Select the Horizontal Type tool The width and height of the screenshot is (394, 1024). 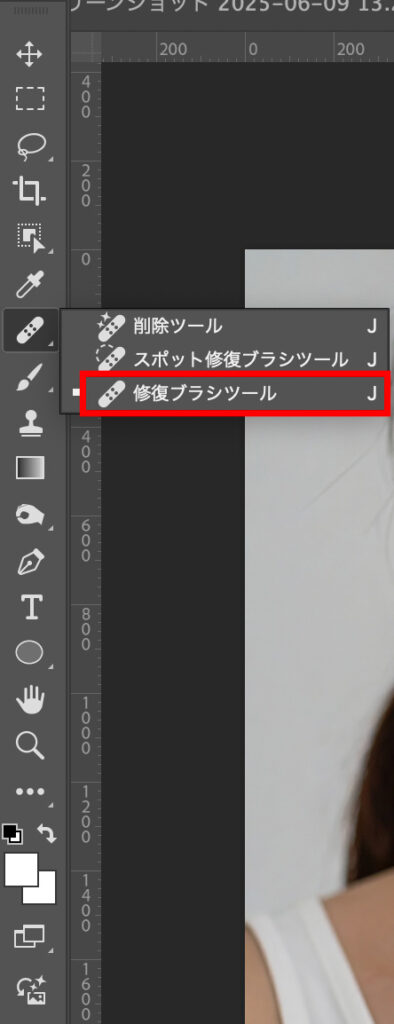(30, 607)
